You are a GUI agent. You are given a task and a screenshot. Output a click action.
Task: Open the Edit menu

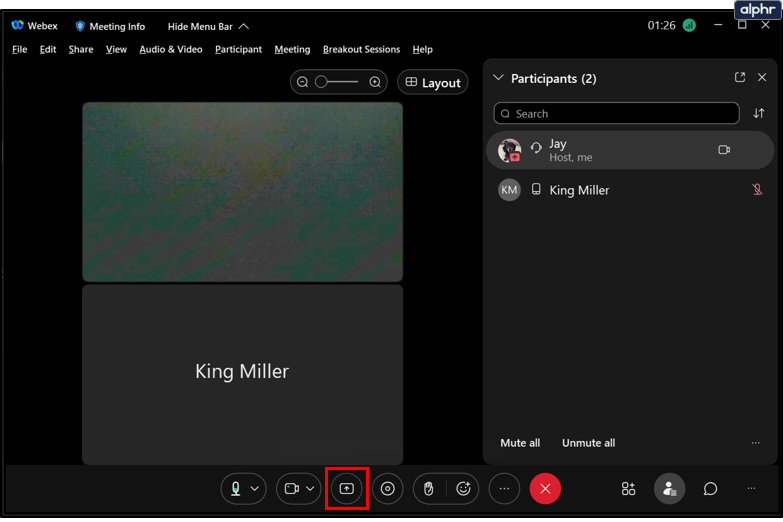pos(48,49)
